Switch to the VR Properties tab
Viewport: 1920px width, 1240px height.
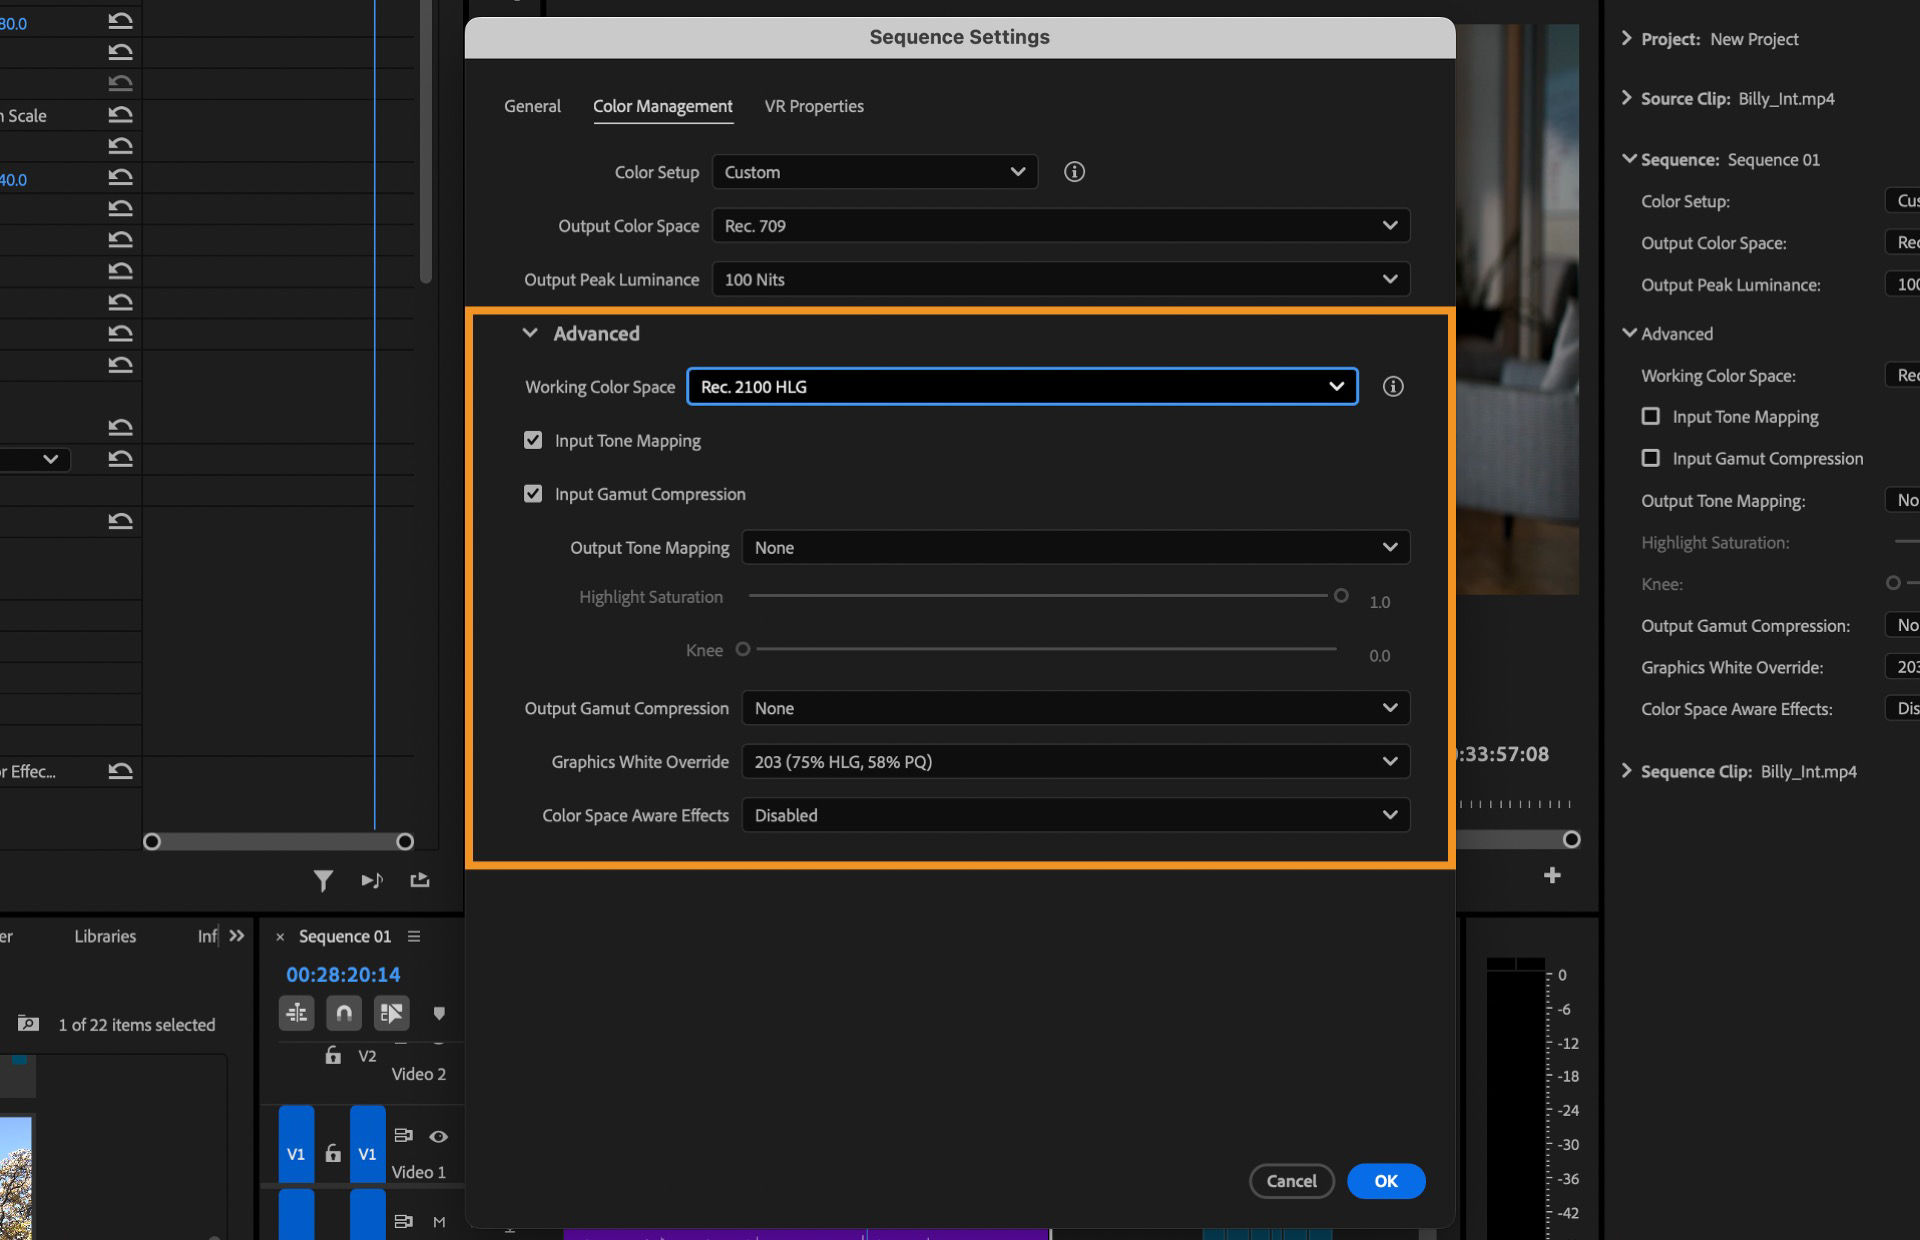[x=813, y=106]
